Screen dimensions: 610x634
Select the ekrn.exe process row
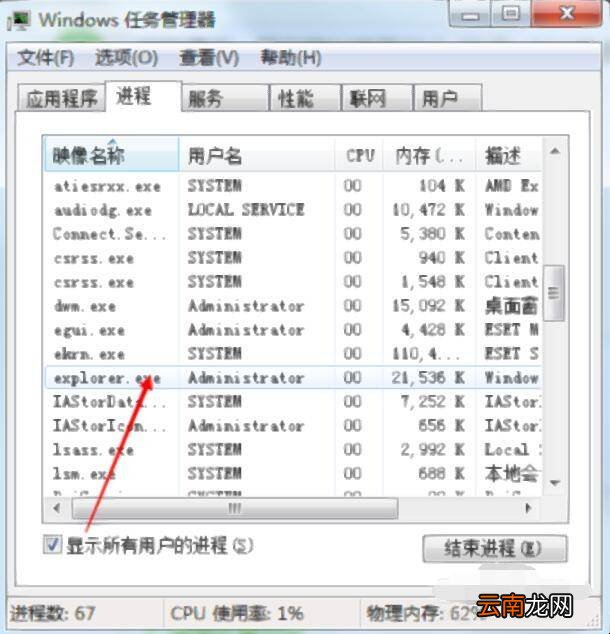click(x=293, y=354)
